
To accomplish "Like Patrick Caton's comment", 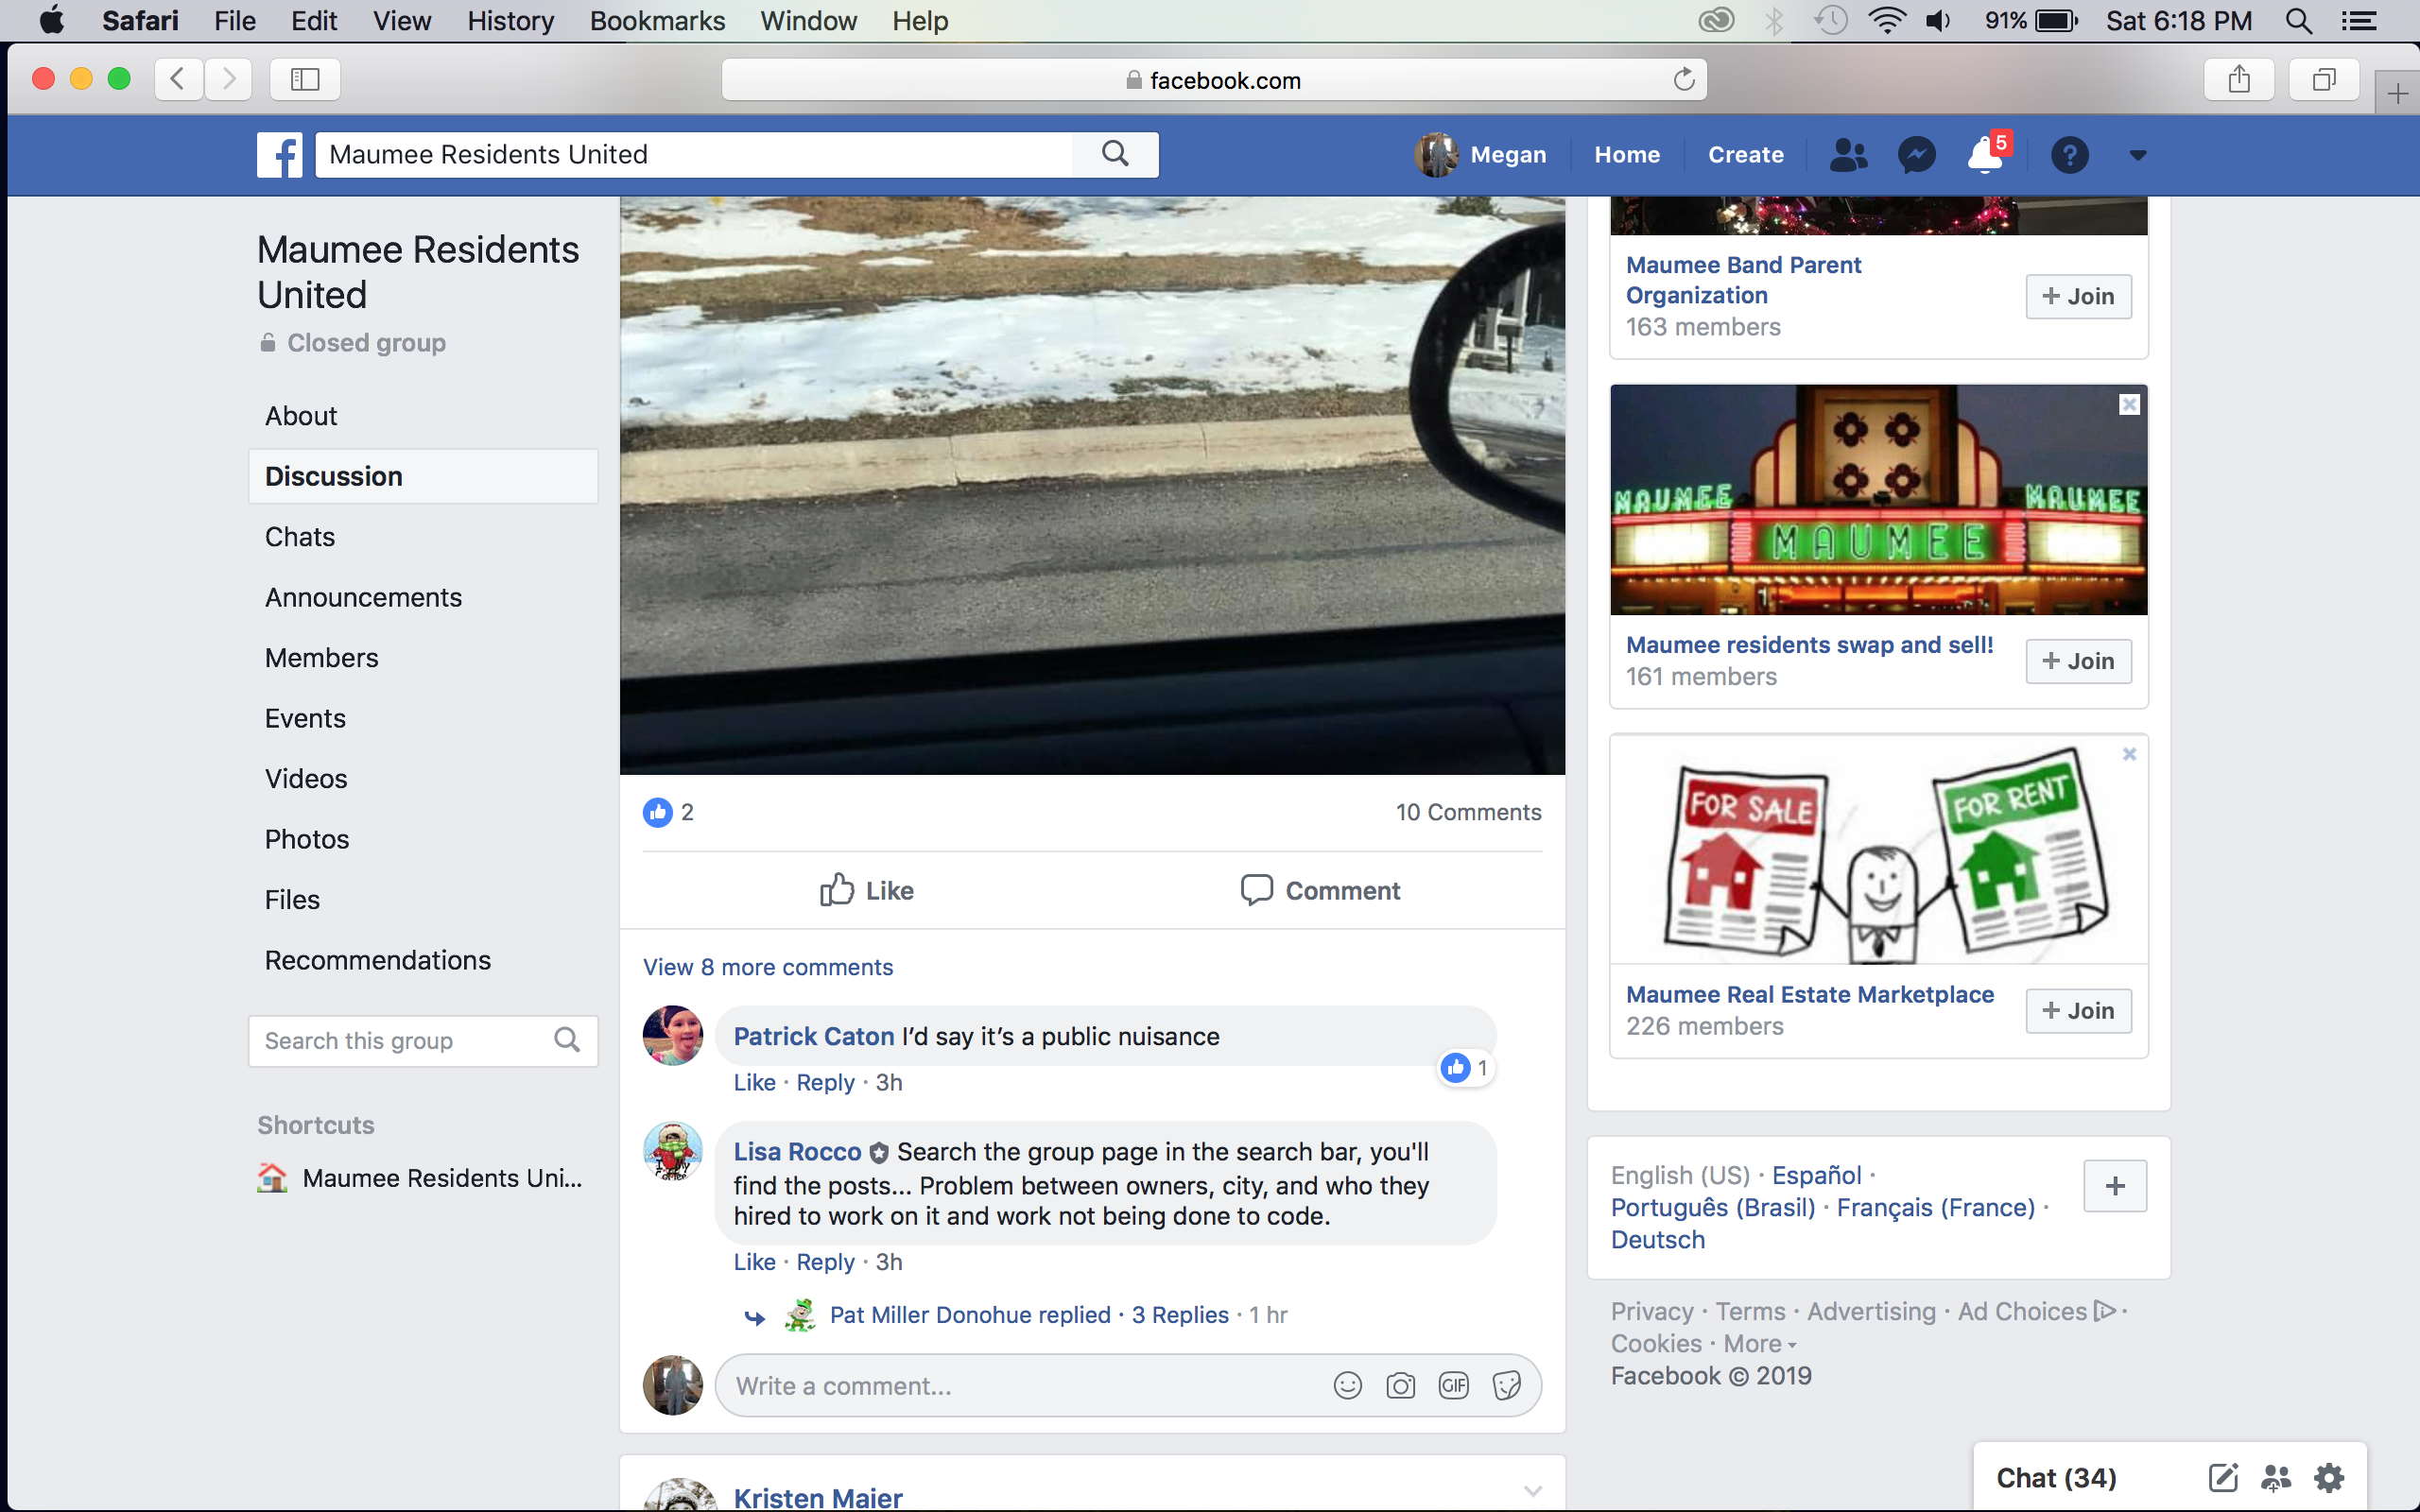I will click(754, 1082).
